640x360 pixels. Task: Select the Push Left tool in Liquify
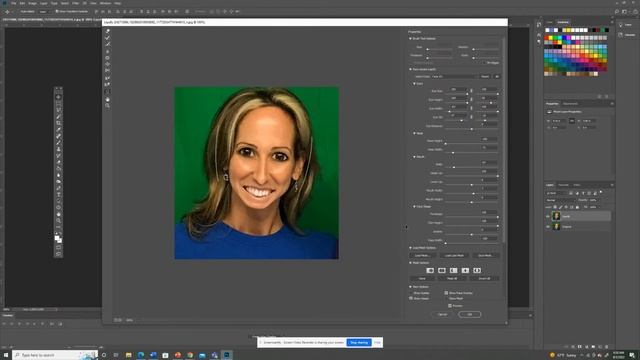[108, 71]
